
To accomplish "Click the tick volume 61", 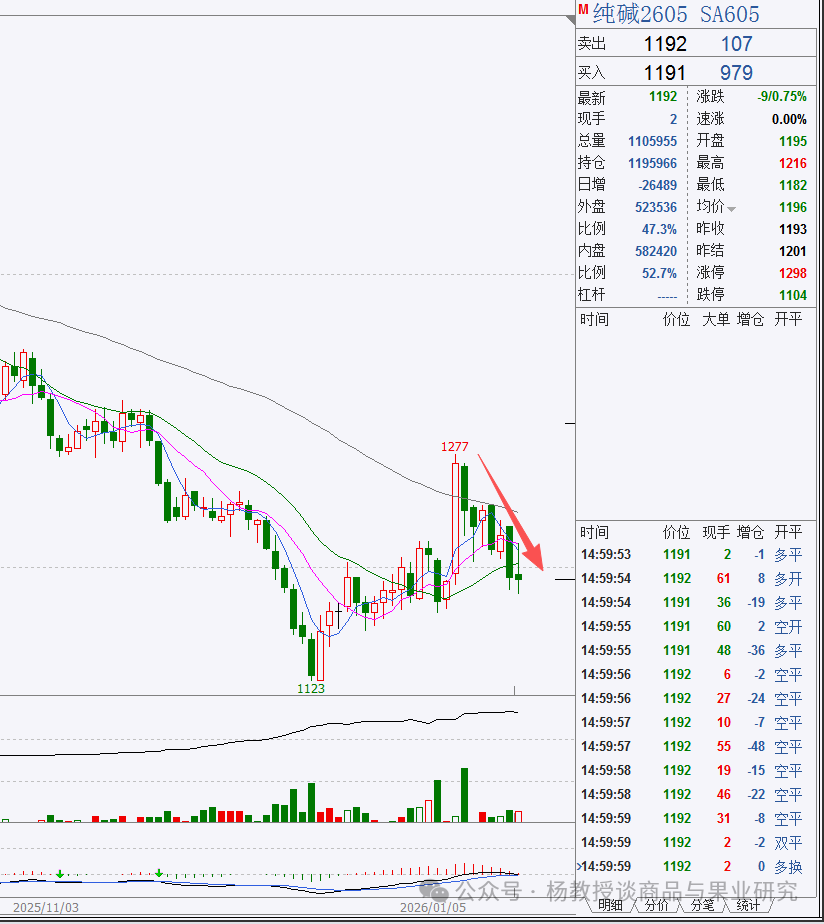I will tap(724, 579).
